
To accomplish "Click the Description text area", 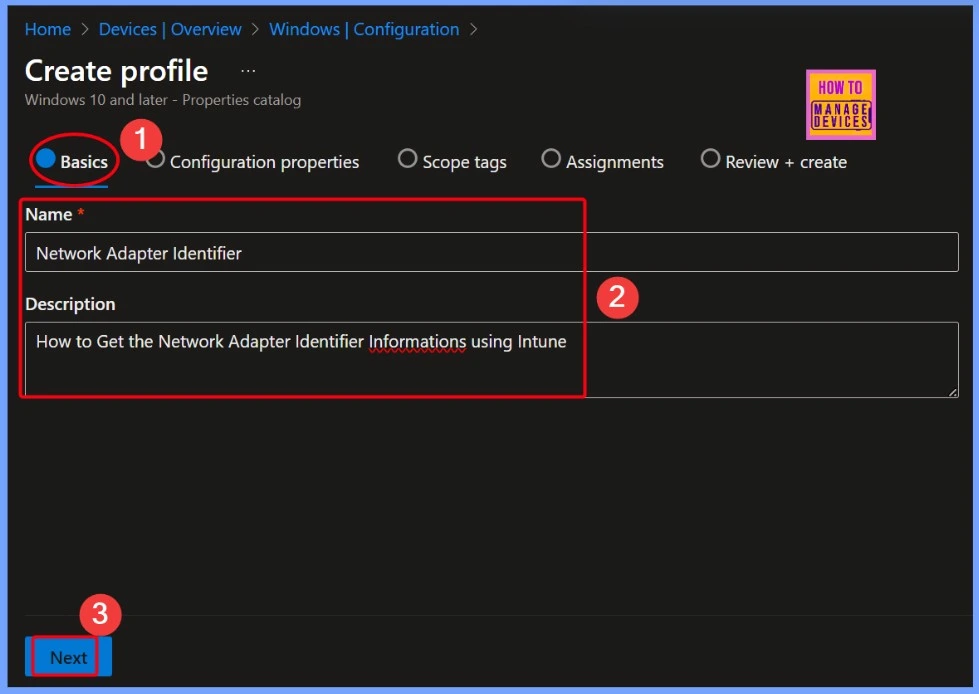I will (x=491, y=359).
